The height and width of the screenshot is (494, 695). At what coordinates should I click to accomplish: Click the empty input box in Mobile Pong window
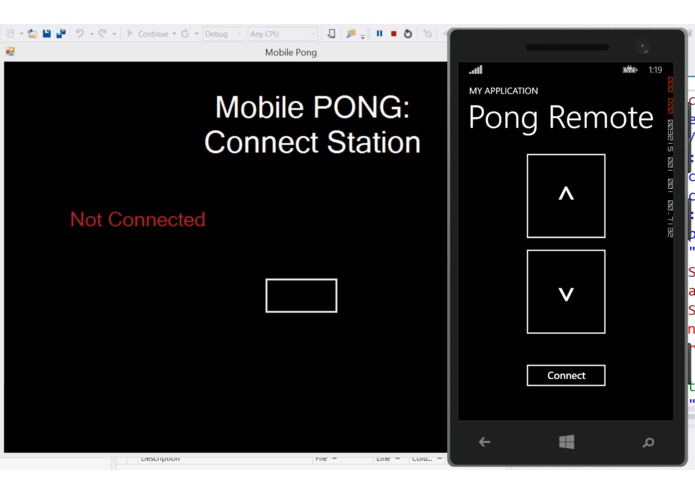301,296
